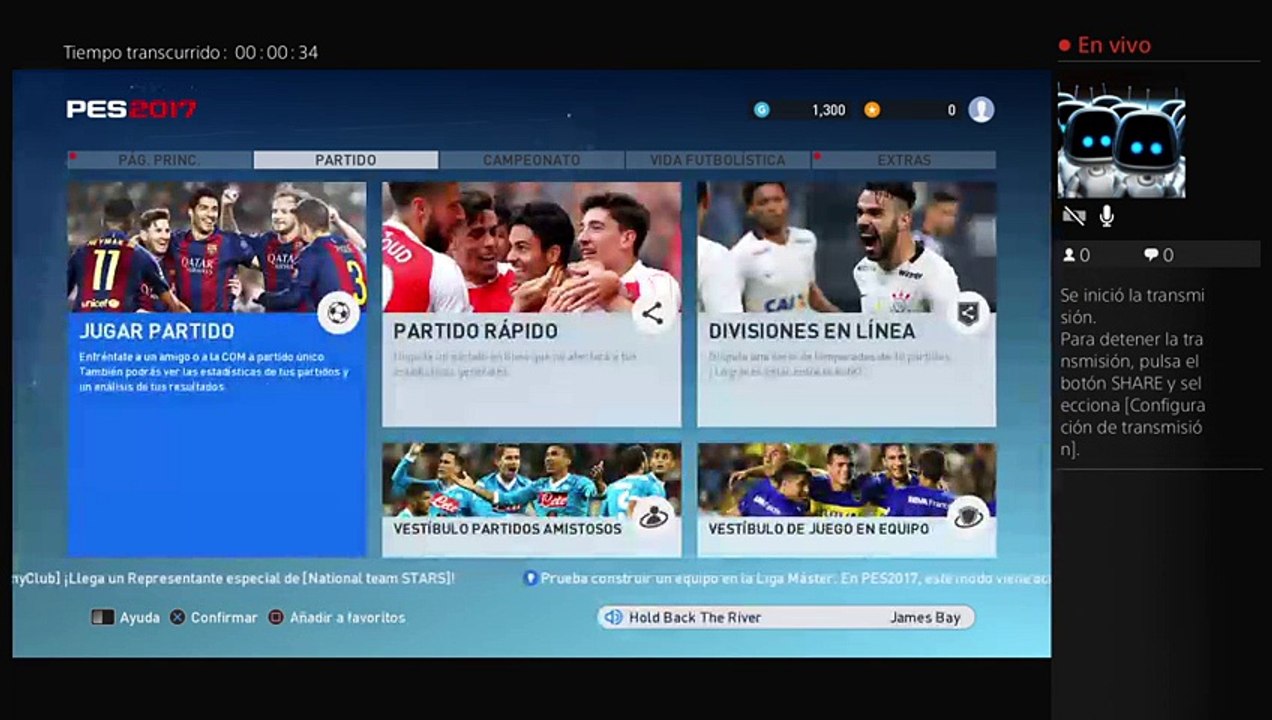Image resolution: width=1272 pixels, height=720 pixels.
Task: Click the Ayuda help label
Action: click(x=140, y=618)
